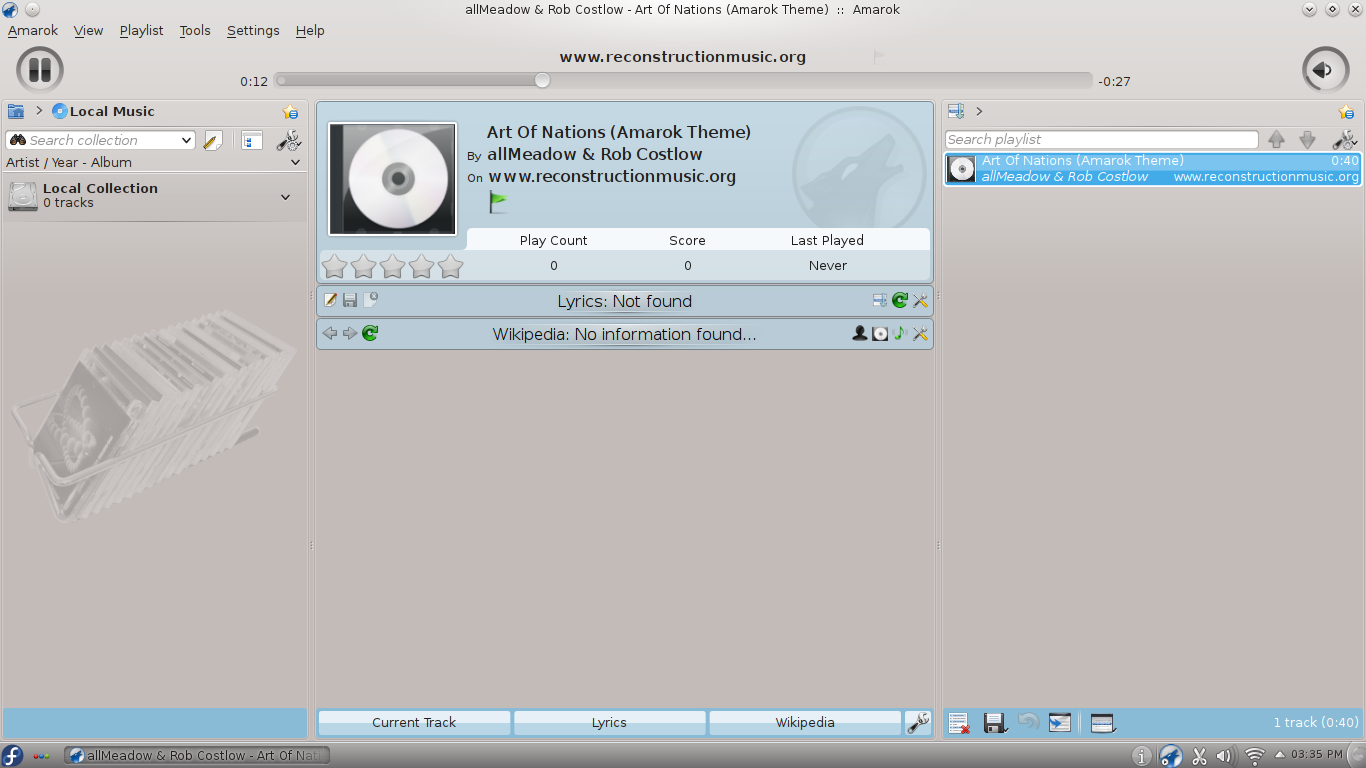1366x768 pixels.
Task: Click the breadcrumb arrow before Local Music
Action: (39, 111)
